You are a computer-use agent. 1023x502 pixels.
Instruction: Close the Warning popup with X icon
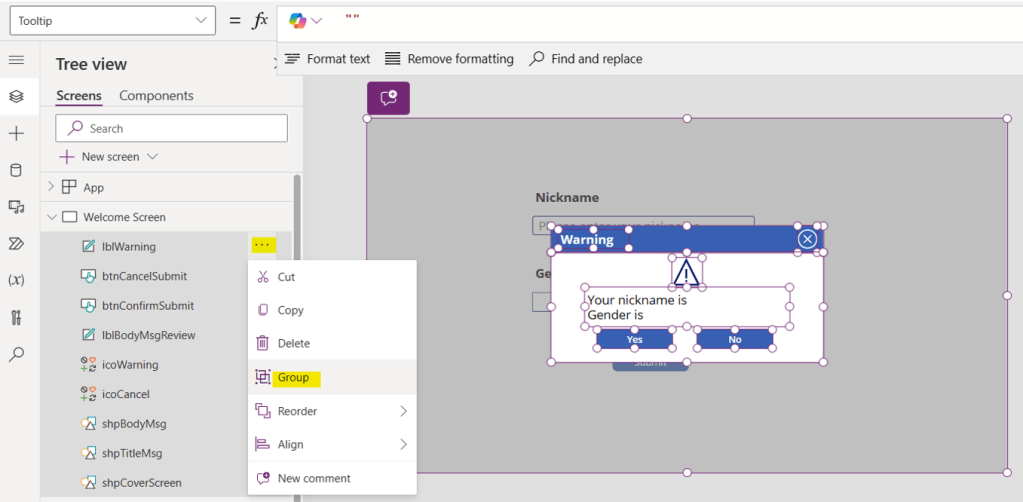pyautogui.click(x=807, y=239)
